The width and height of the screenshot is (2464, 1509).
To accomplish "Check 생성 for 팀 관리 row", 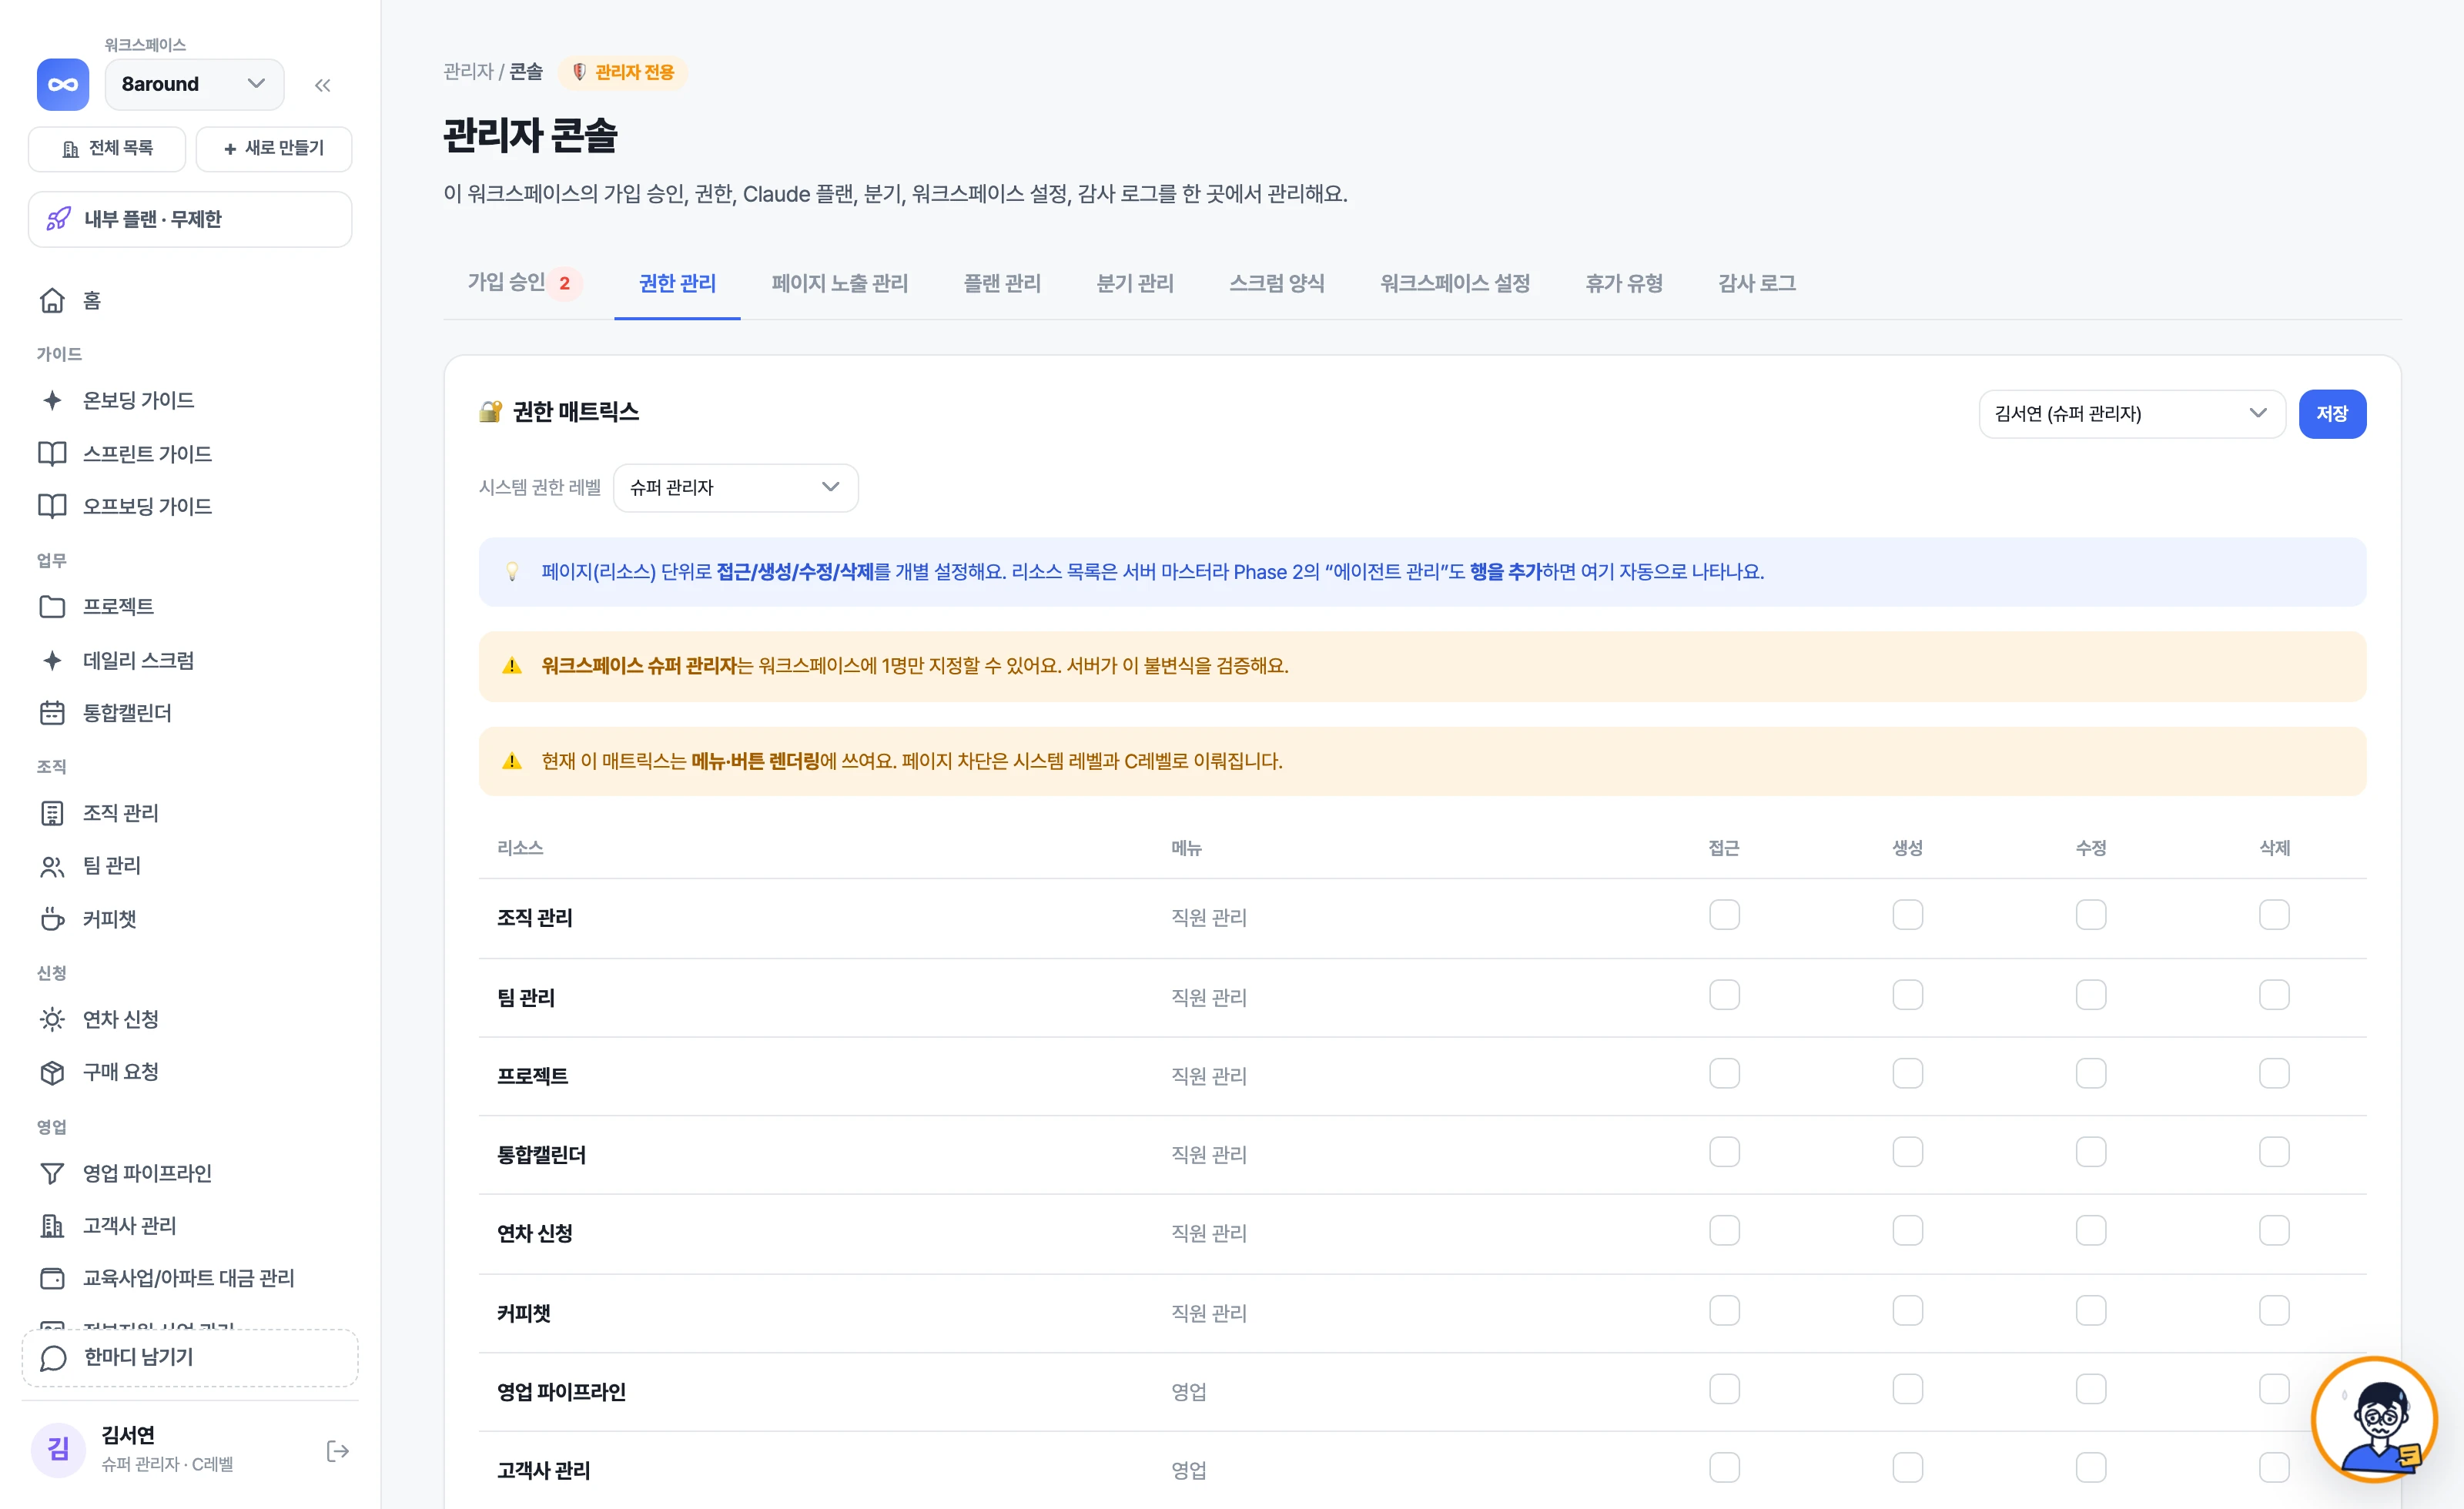I will pos(1907,995).
